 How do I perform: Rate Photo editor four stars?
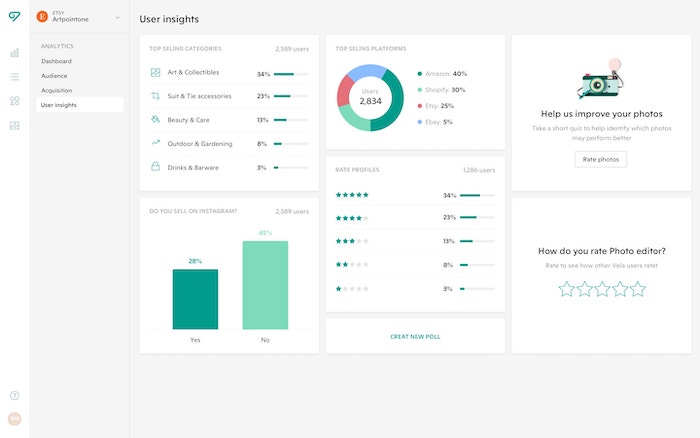620,289
